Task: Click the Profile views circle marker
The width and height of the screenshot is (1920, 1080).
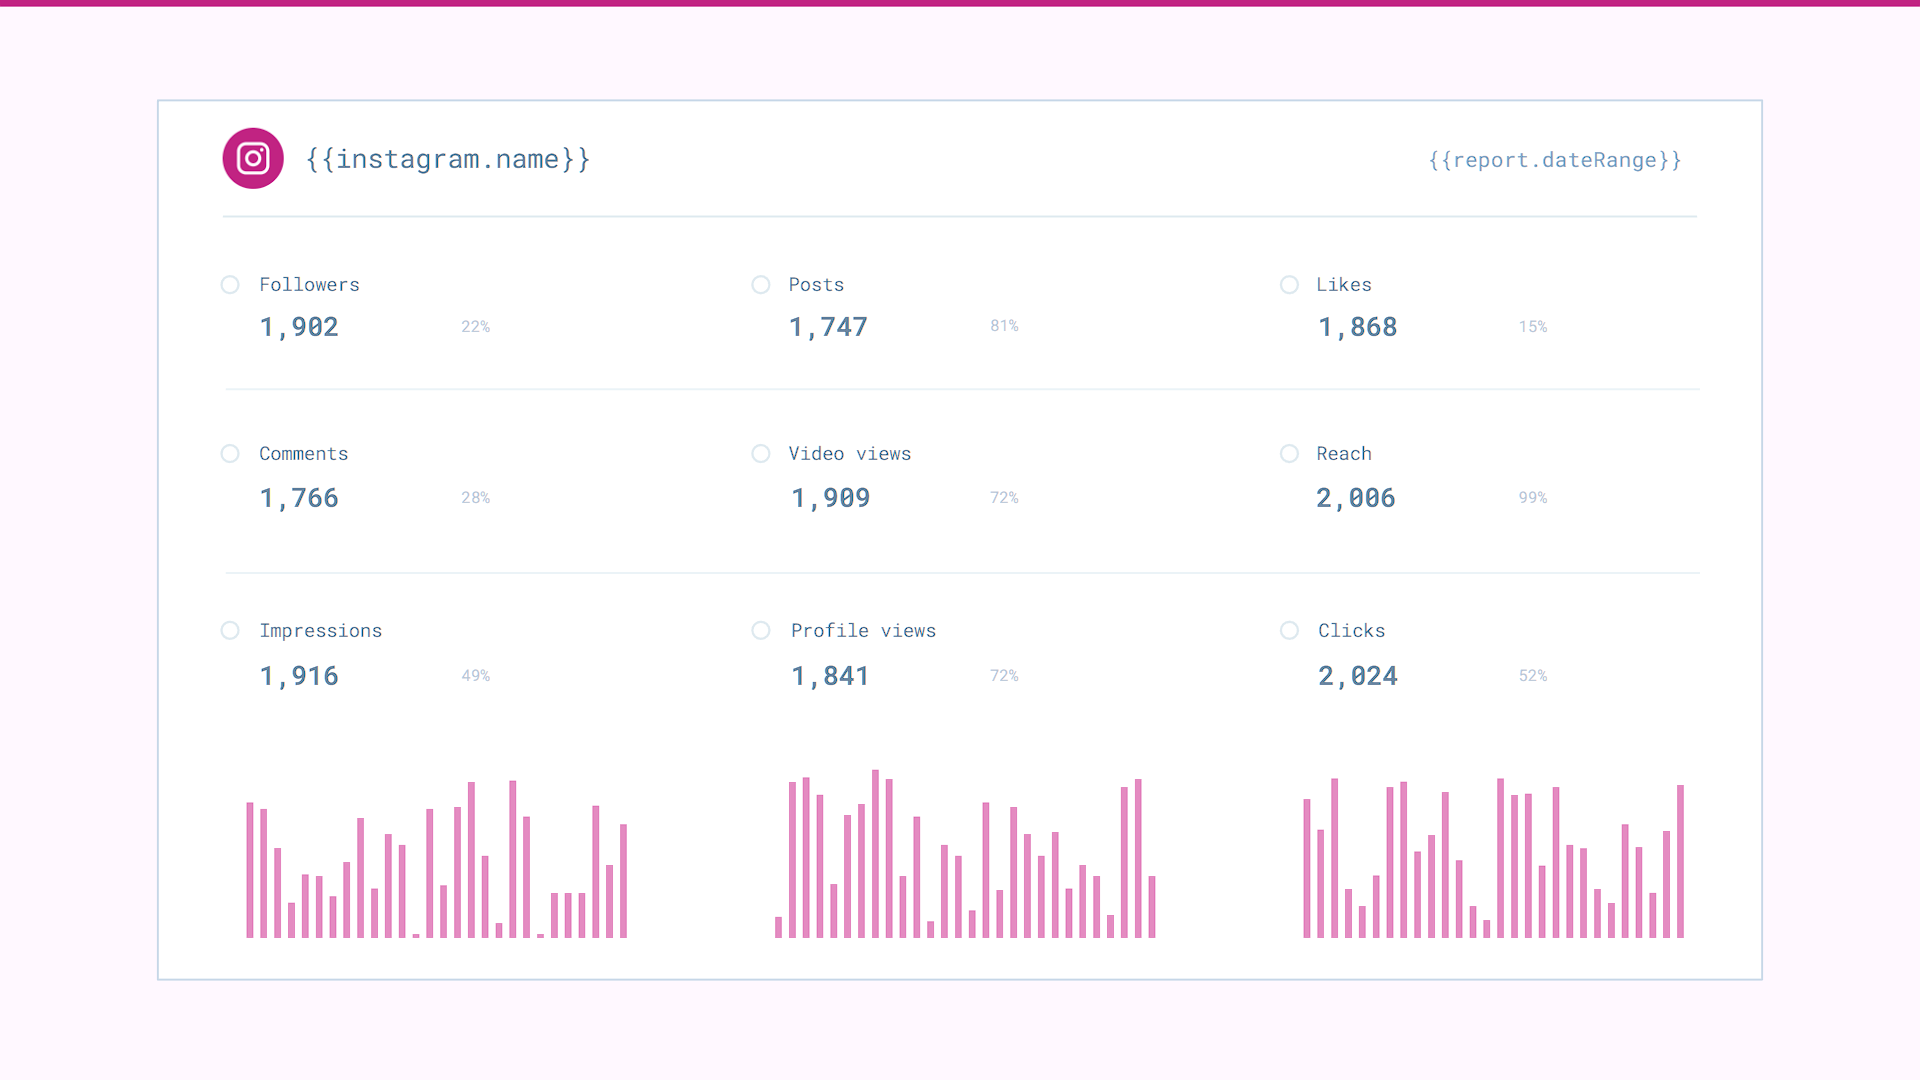Action: [x=761, y=631]
